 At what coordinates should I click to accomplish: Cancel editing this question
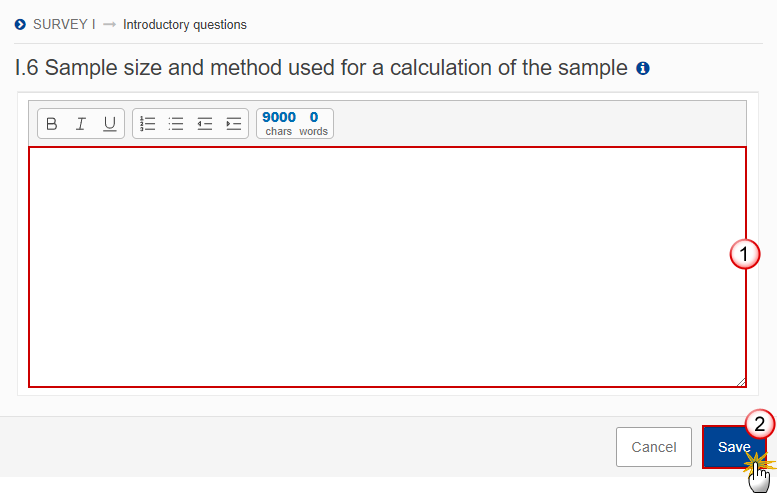pos(654,447)
